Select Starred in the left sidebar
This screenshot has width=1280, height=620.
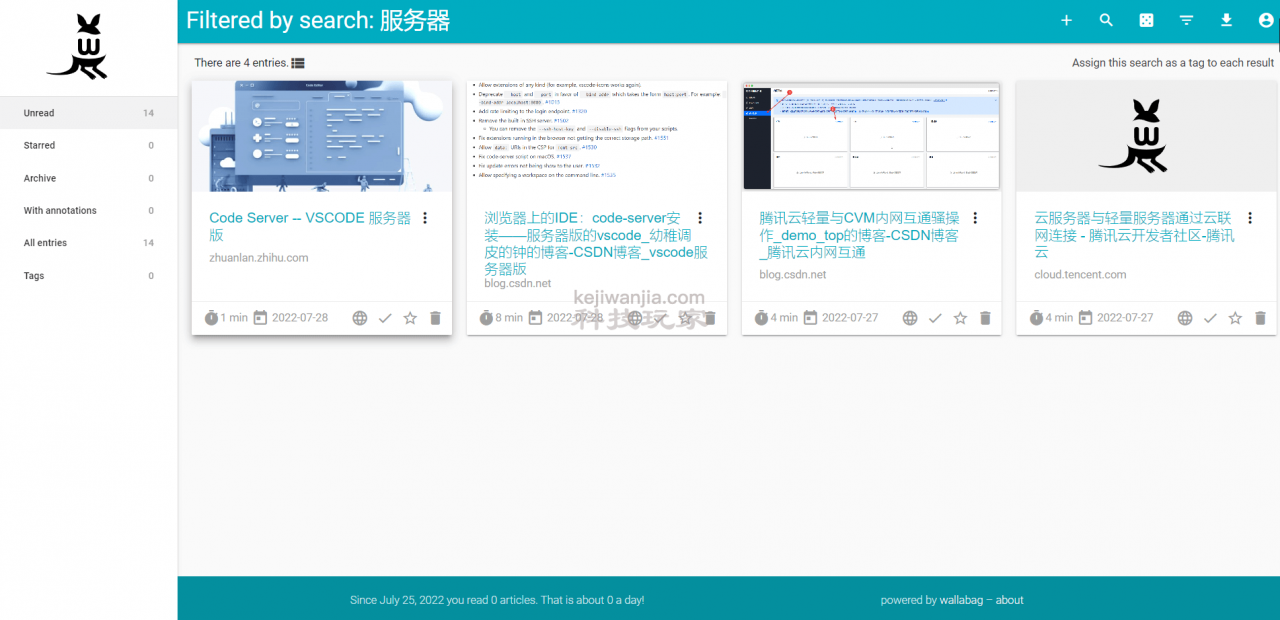pyautogui.click(x=89, y=146)
